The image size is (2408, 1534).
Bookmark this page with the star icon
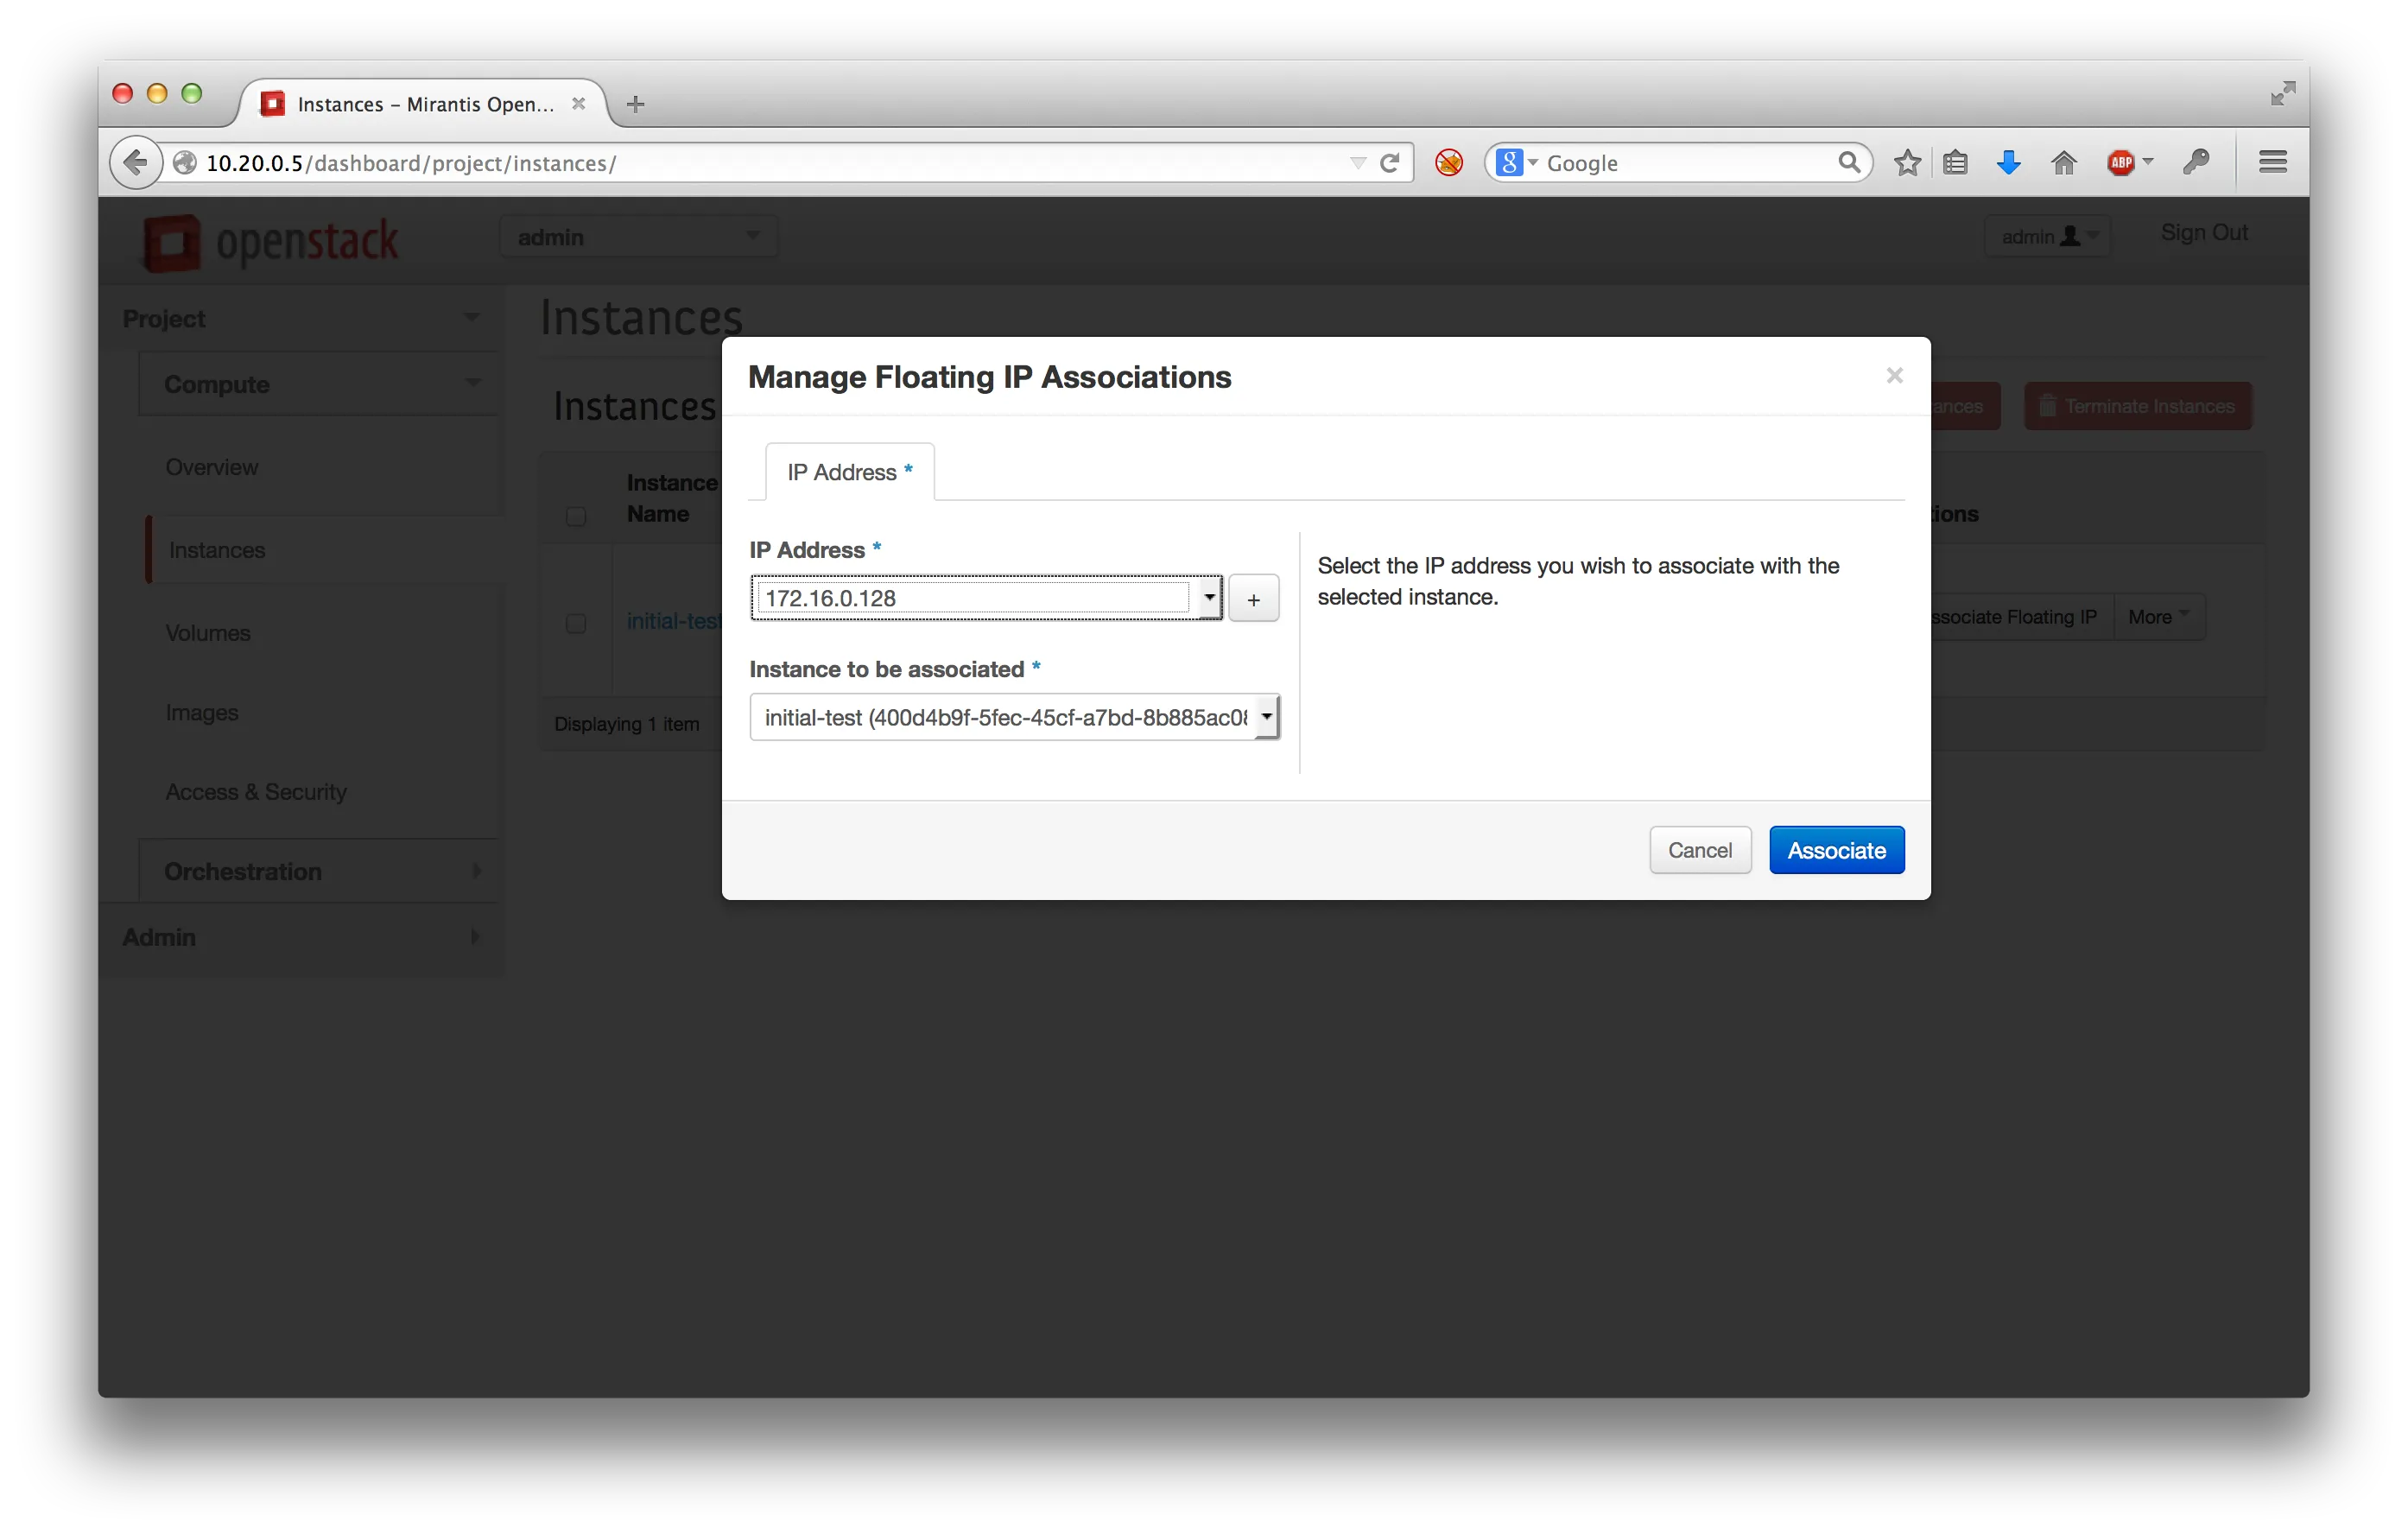point(1908,162)
